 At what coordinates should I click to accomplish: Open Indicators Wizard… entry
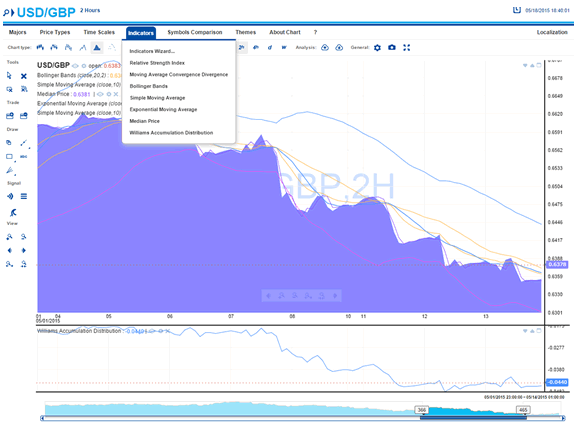tap(152, 51)
